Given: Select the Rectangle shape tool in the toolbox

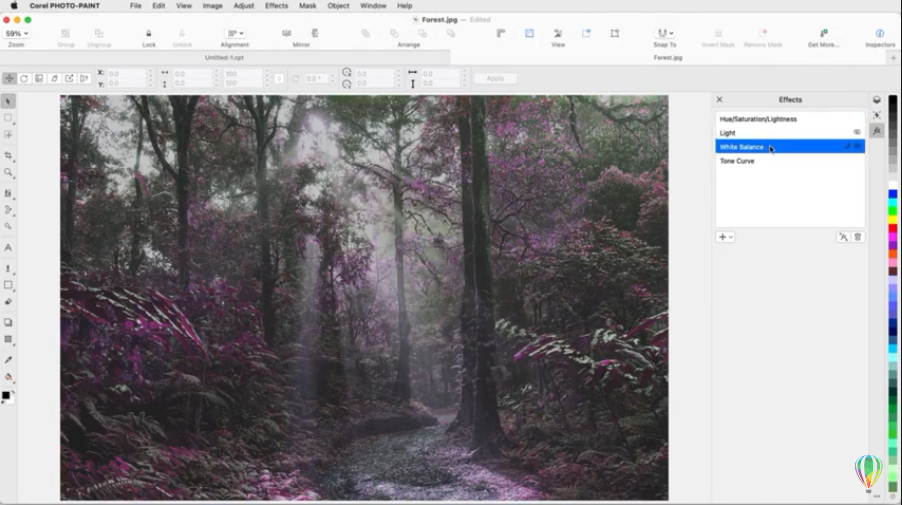Looking at the screenshot, I should pos(8,285).
